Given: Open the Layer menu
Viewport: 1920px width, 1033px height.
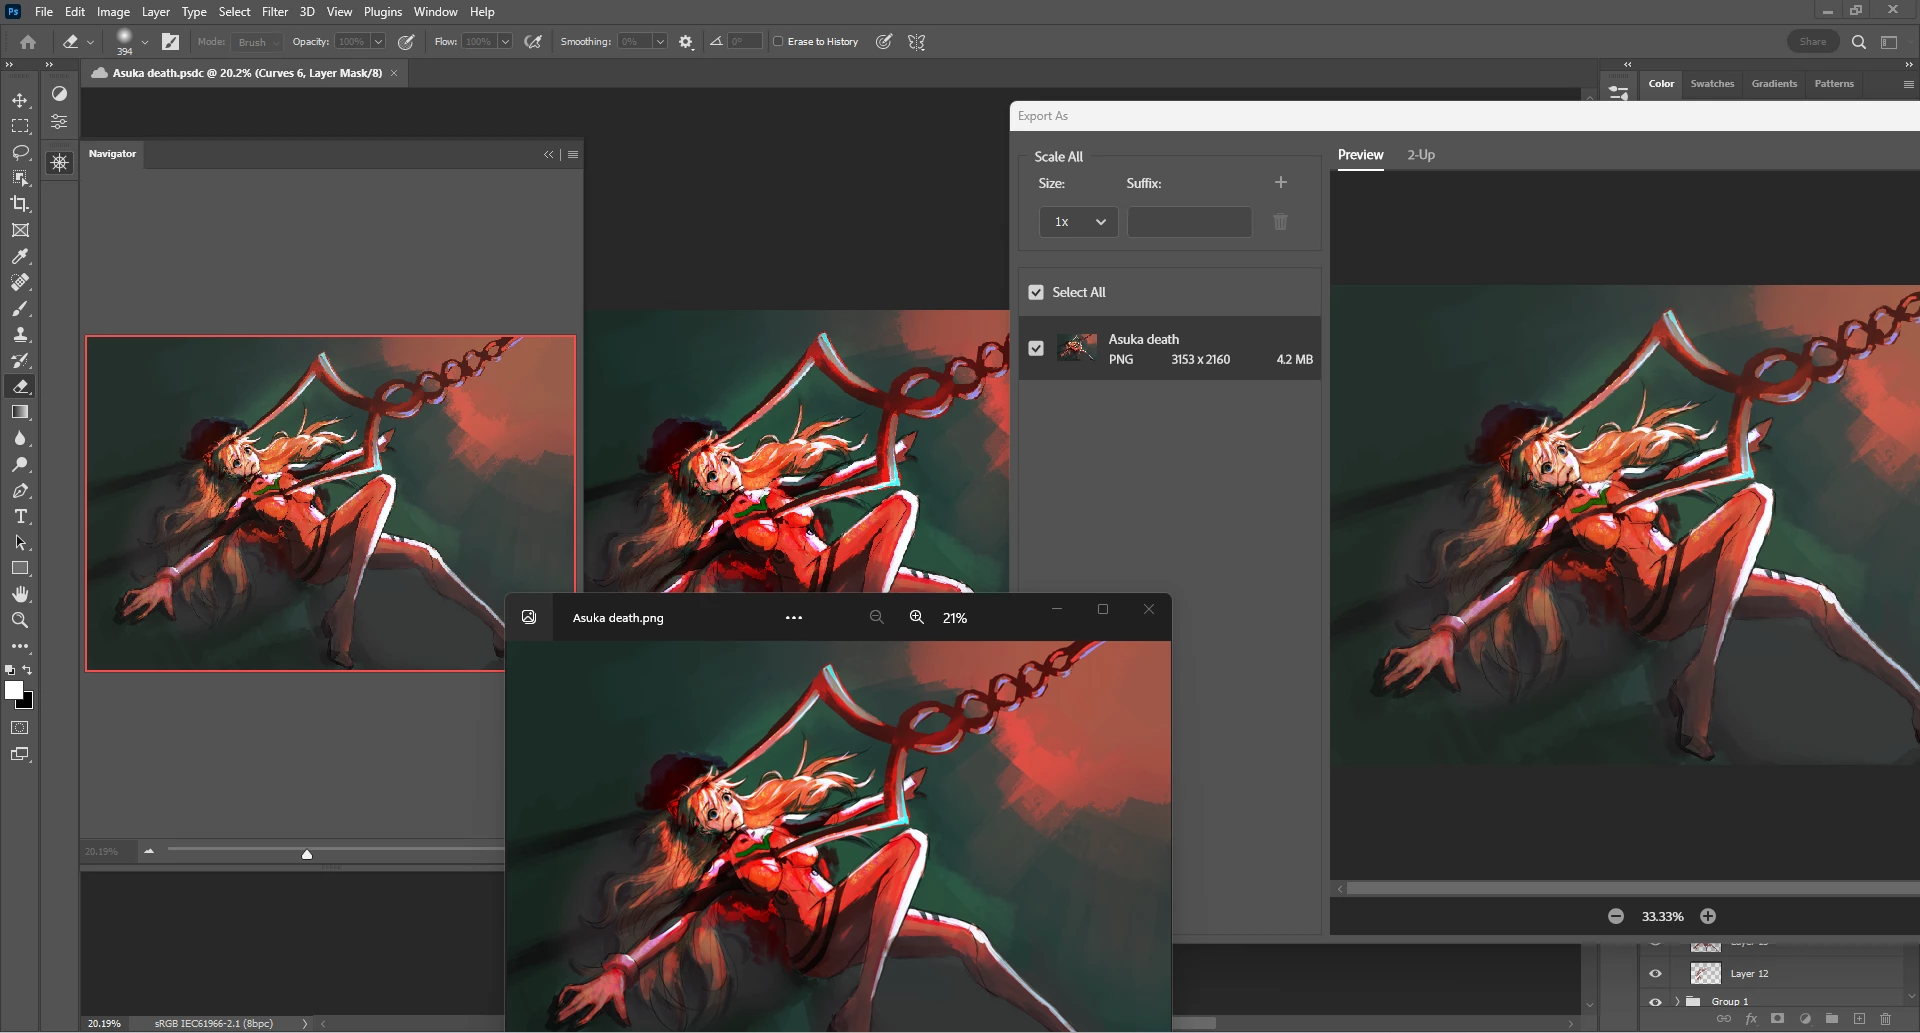Looking at the screenshot, I should [155, 12].
